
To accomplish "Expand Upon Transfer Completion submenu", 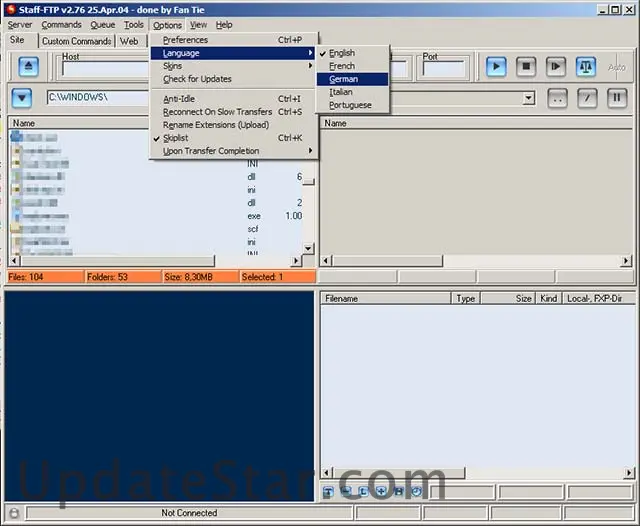I will point(233,151).
